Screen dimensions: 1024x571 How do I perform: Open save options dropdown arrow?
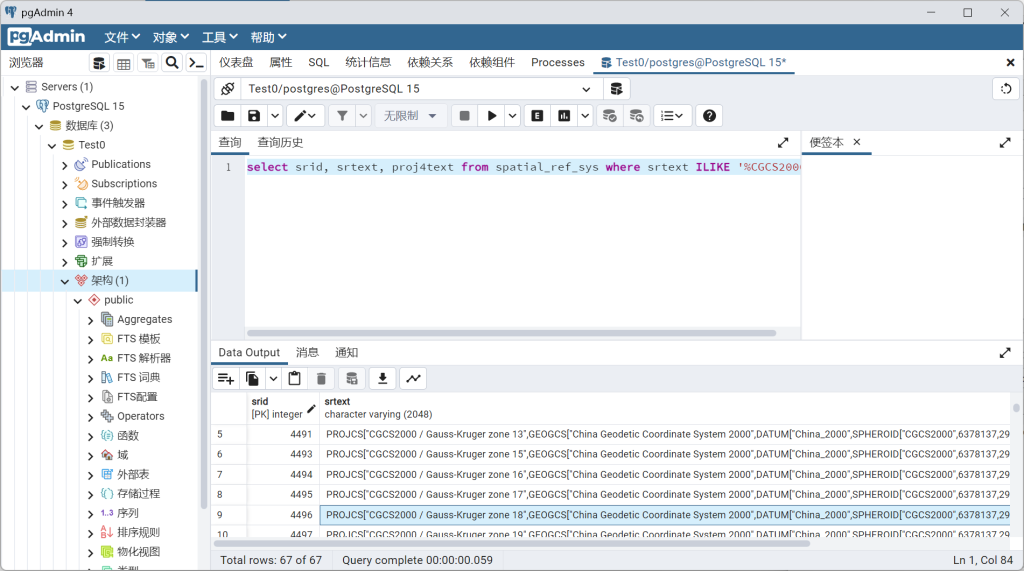point(275,116)
